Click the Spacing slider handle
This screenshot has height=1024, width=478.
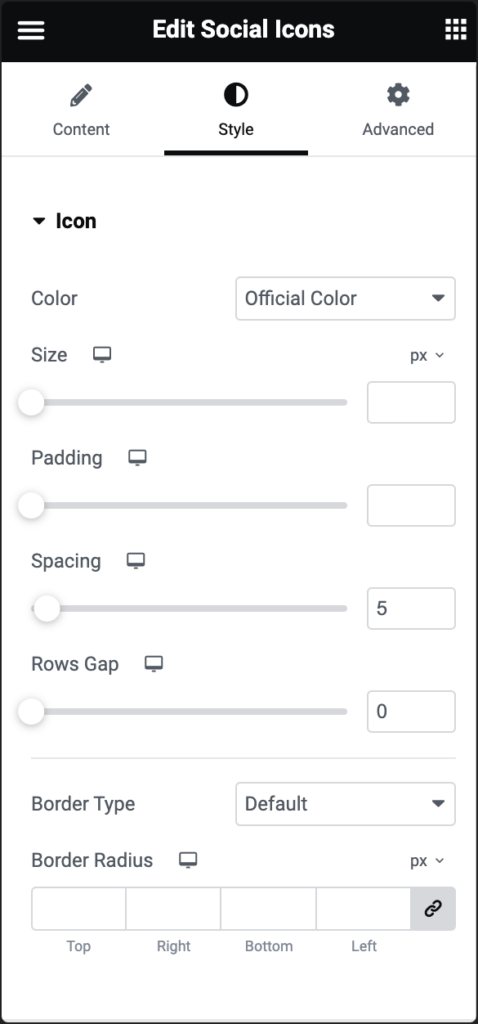tap(46, 609)
